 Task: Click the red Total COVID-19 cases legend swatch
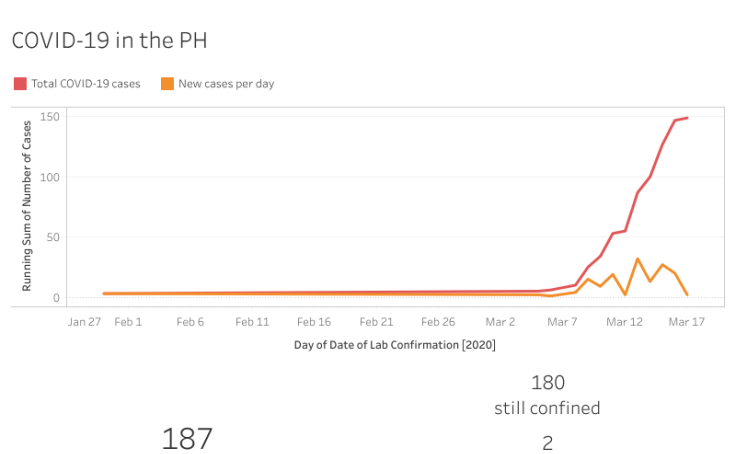click(x=19, y=84)
